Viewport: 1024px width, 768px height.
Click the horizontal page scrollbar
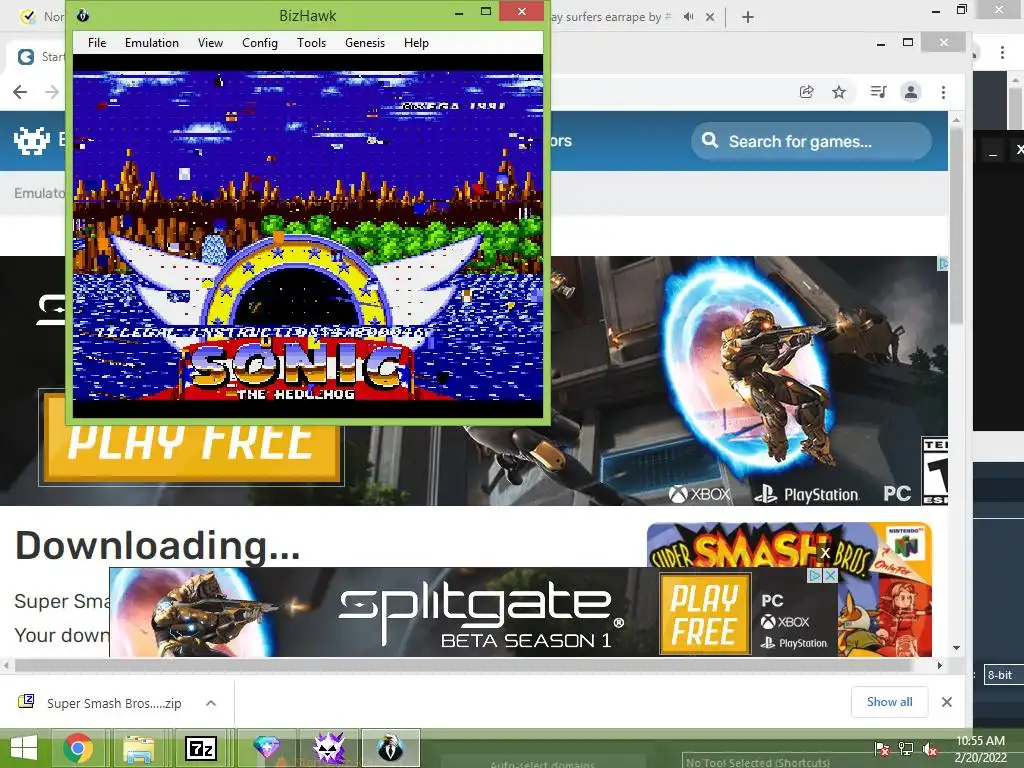tap(464, 665)
